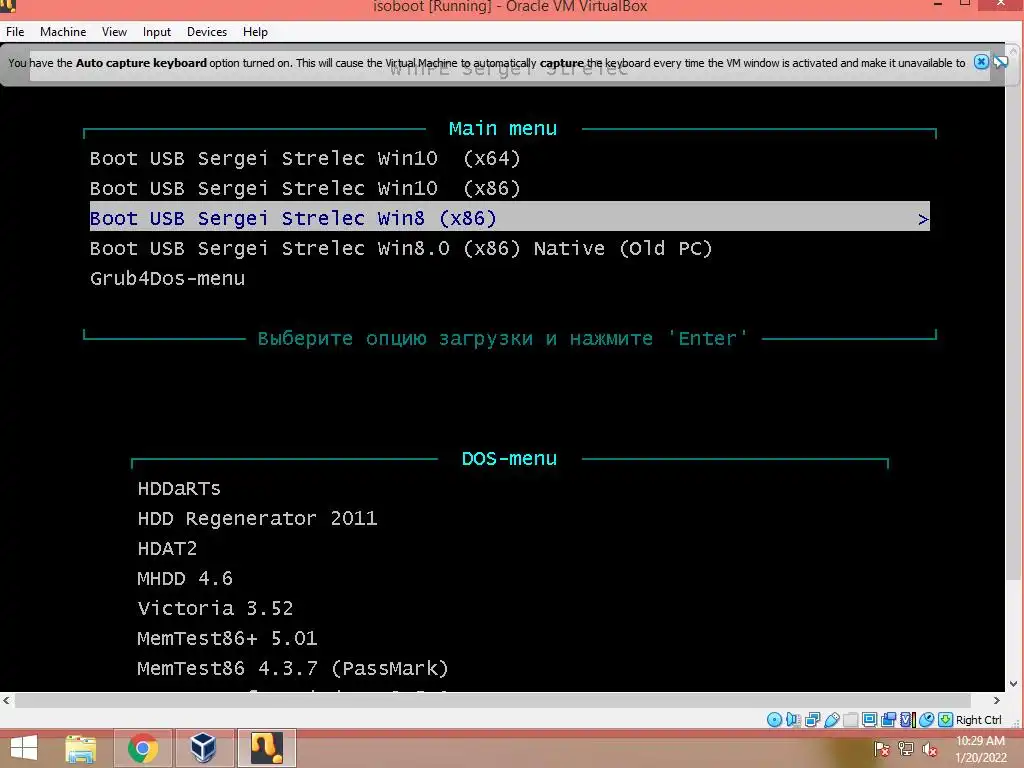Open the shared folders status icon

click(850, 720)
